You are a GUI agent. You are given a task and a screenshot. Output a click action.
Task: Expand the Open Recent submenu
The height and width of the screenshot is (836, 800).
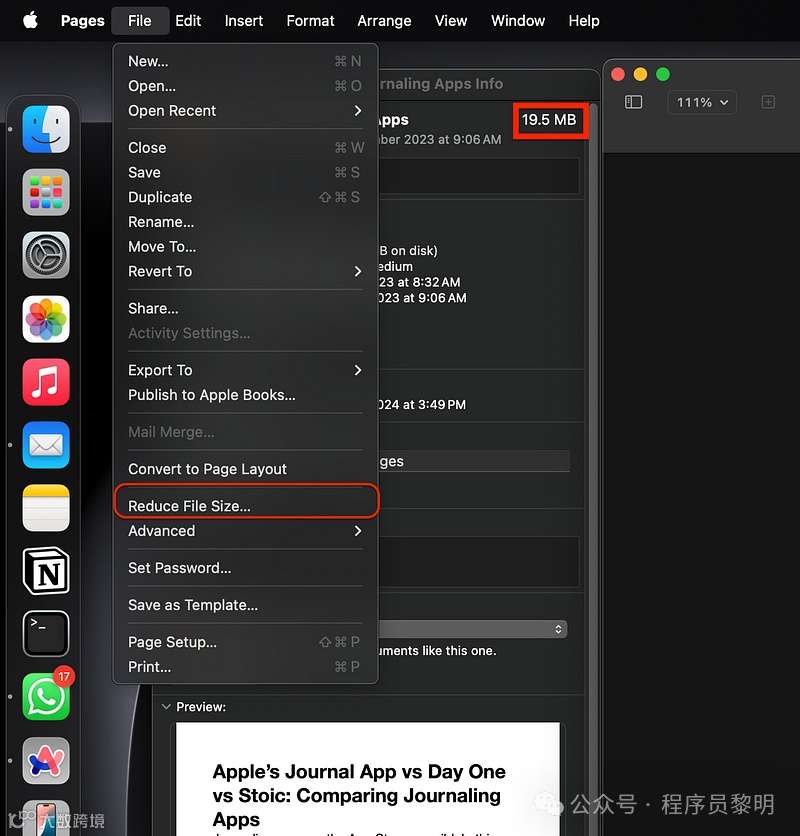(x=245, y=111)
